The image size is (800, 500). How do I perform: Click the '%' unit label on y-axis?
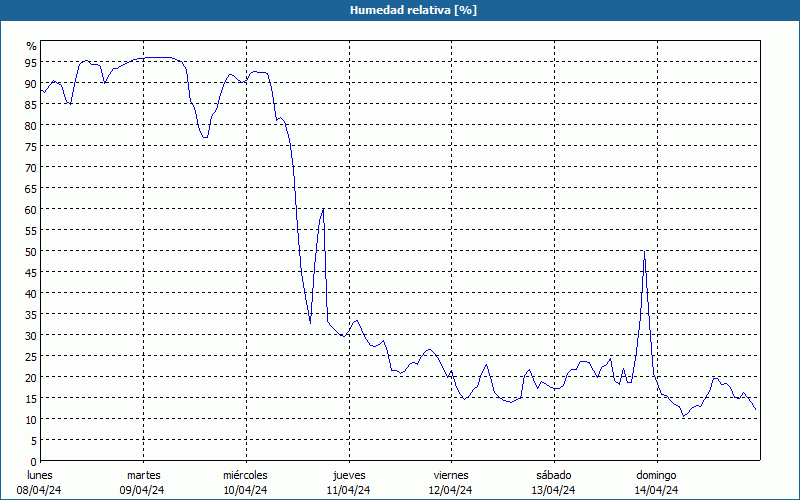click(32, 46)
